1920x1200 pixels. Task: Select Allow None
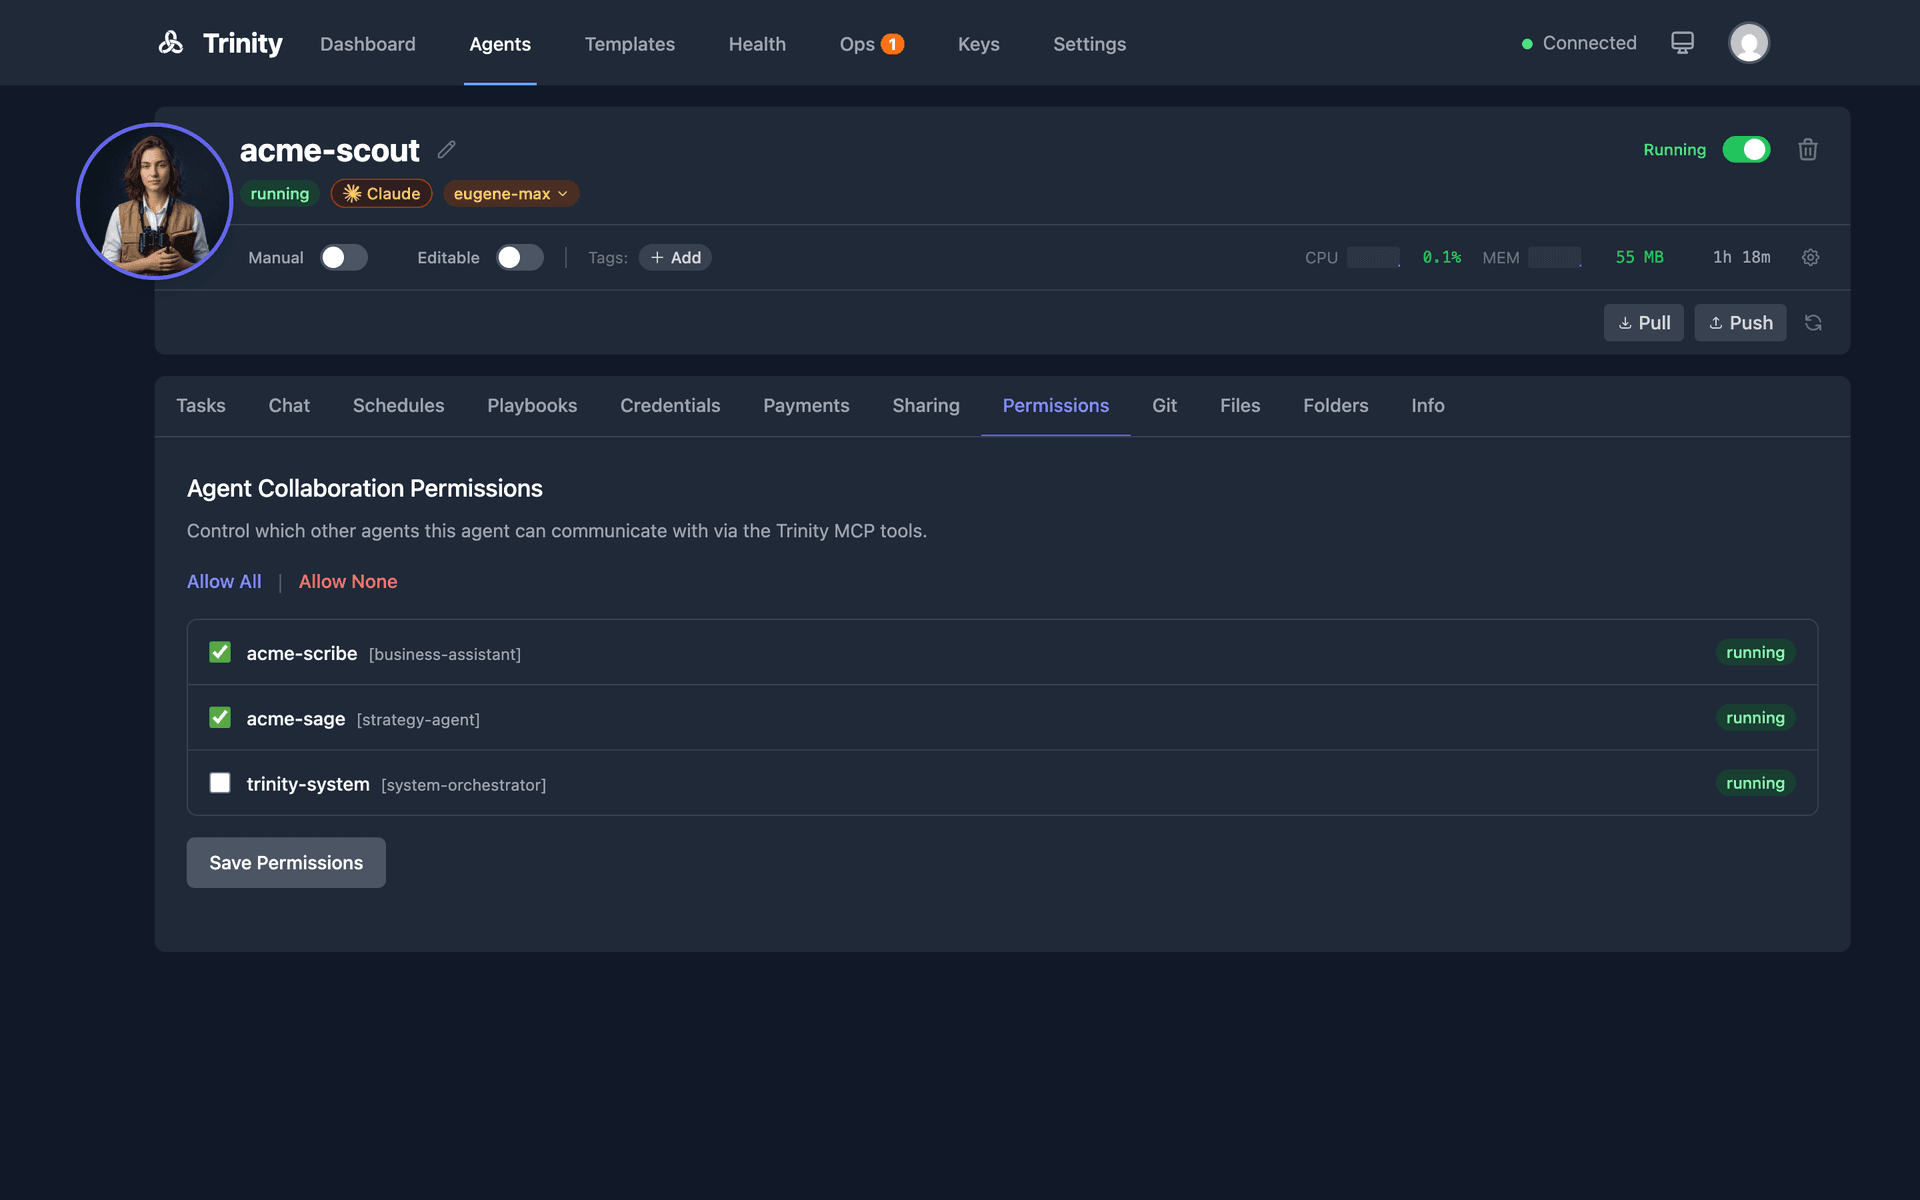tap(347, 581)
